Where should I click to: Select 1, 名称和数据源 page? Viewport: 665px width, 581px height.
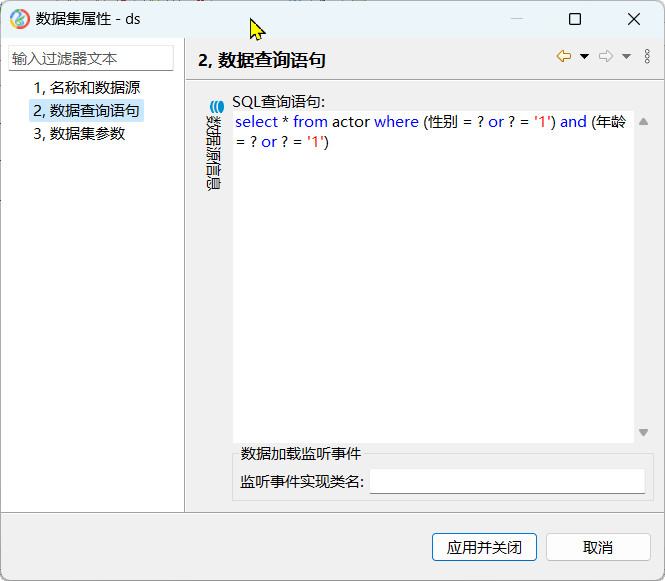coord(87,87)
